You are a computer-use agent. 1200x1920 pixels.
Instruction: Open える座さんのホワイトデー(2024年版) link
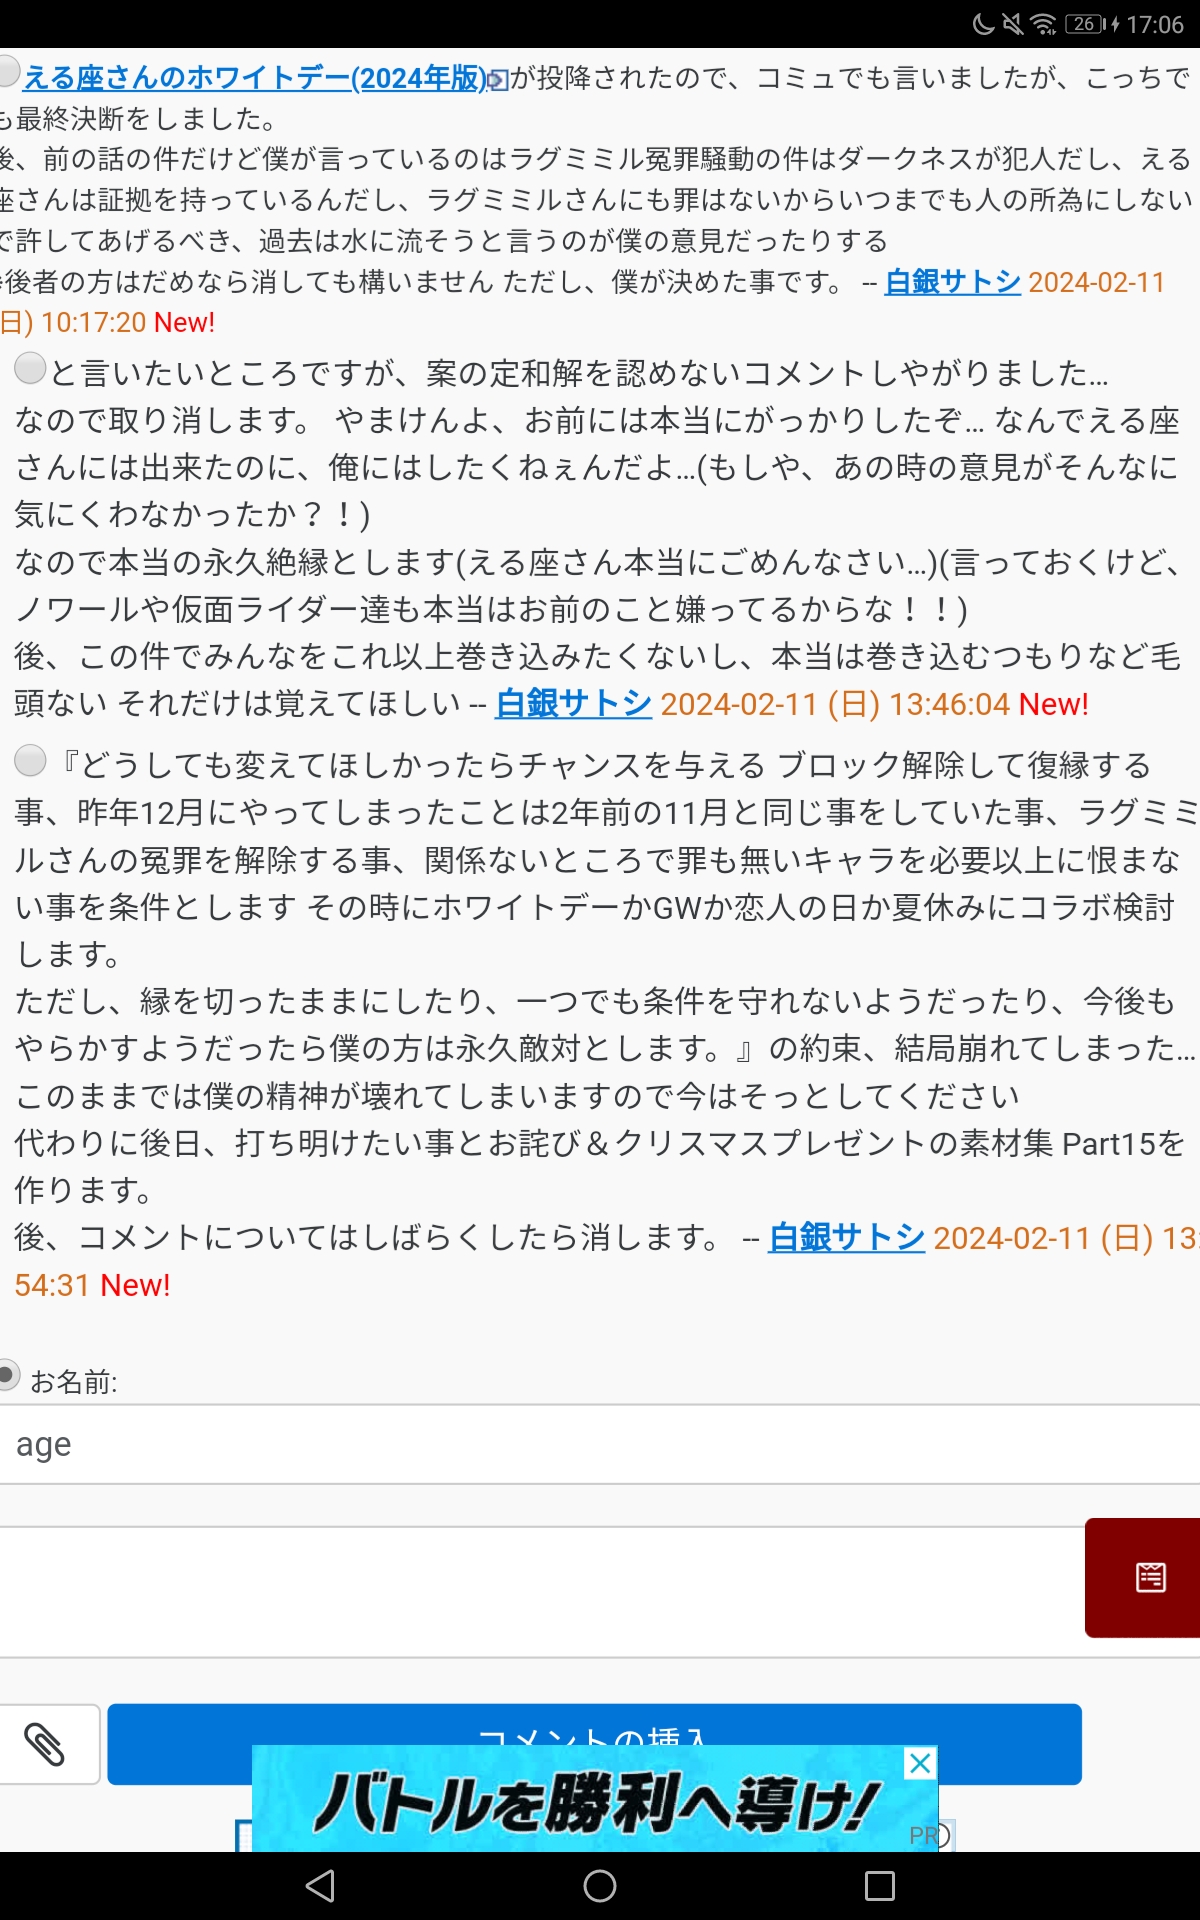tap(255, 78)
